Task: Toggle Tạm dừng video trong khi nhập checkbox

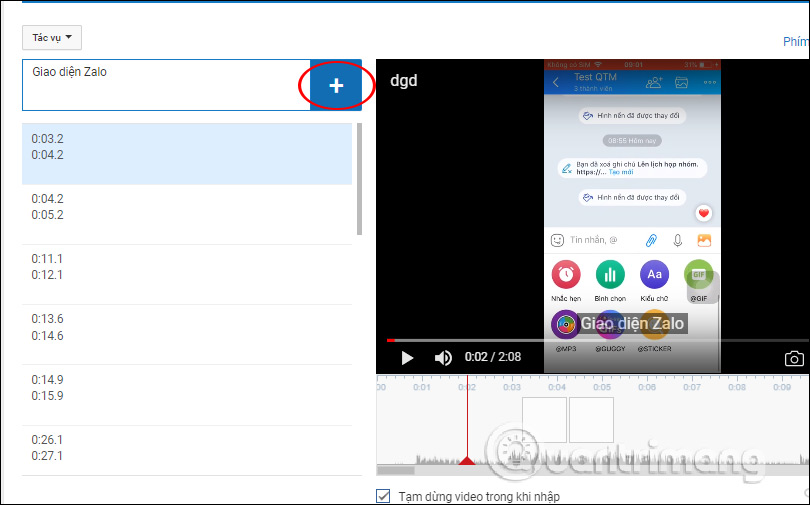Action: (x=383, y=496)
